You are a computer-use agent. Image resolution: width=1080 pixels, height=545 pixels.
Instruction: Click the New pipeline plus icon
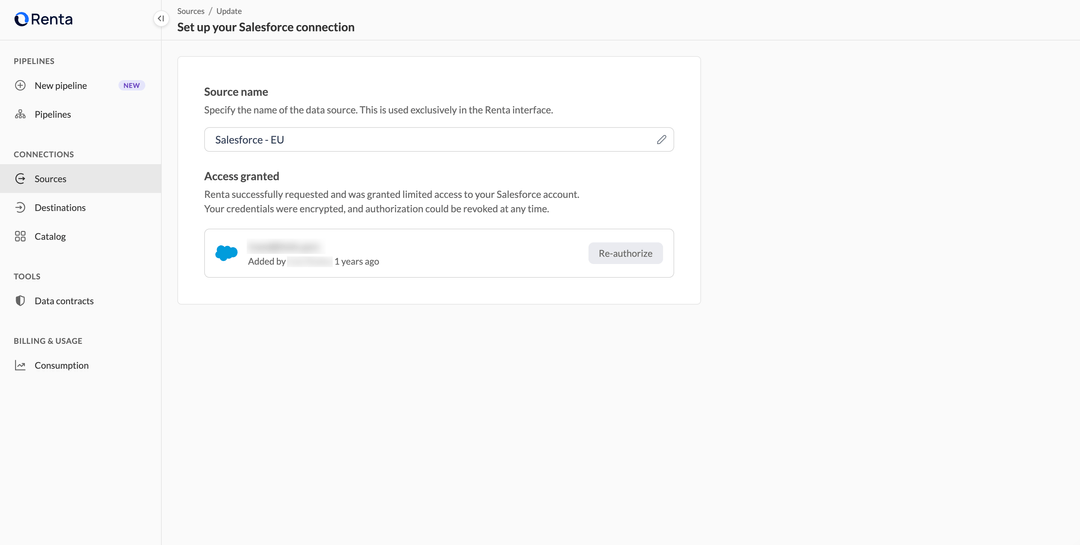point(20,85)
